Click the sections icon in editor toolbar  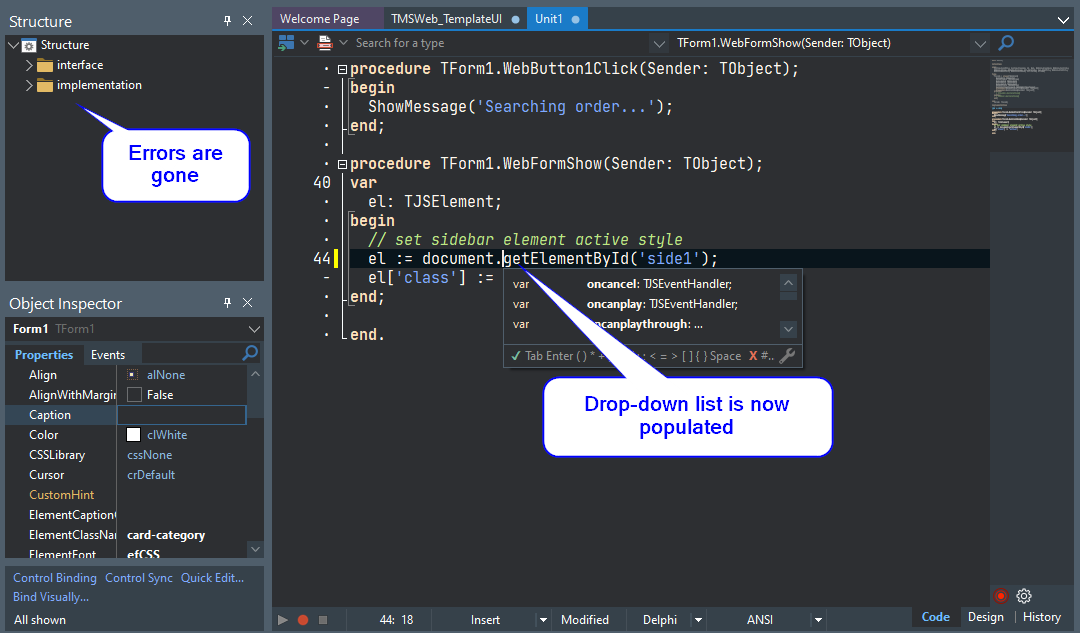324,43
